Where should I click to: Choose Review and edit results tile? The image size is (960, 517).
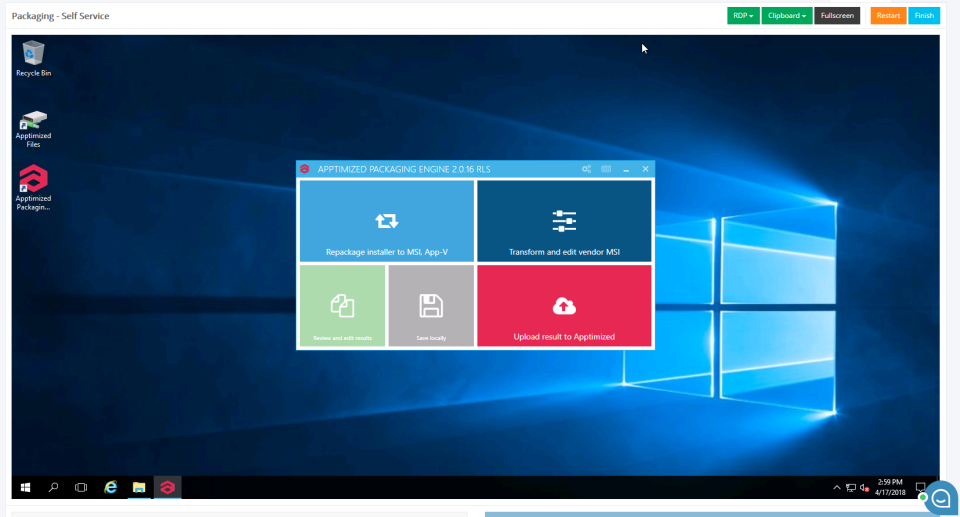pyautogui.click(x=342, y=306)
